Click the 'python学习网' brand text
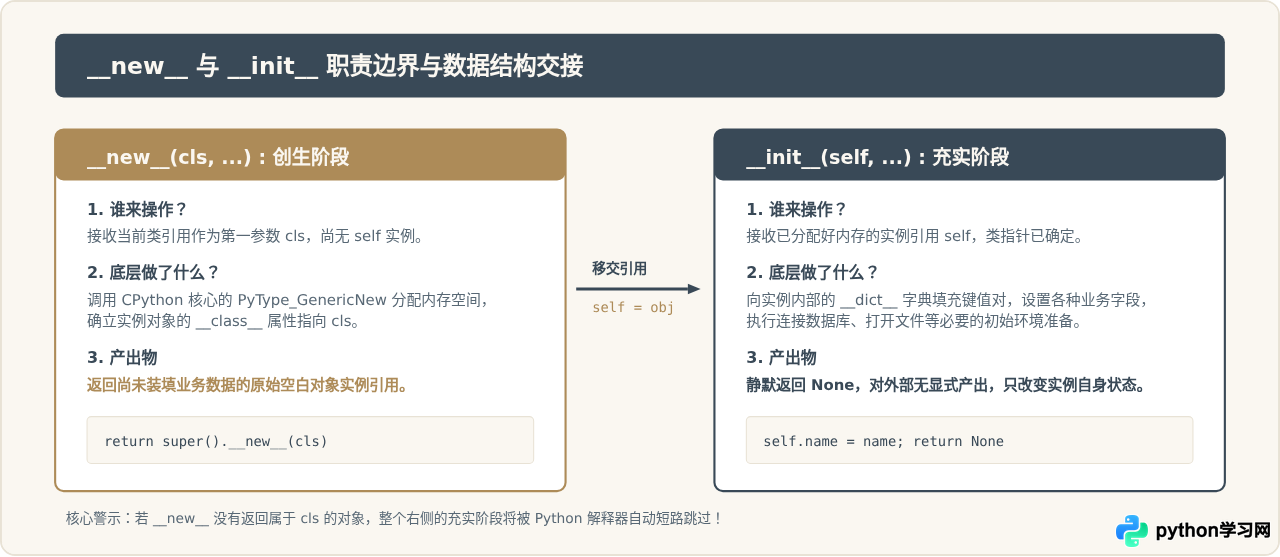1280x557 pixels. coord(1213,531)
